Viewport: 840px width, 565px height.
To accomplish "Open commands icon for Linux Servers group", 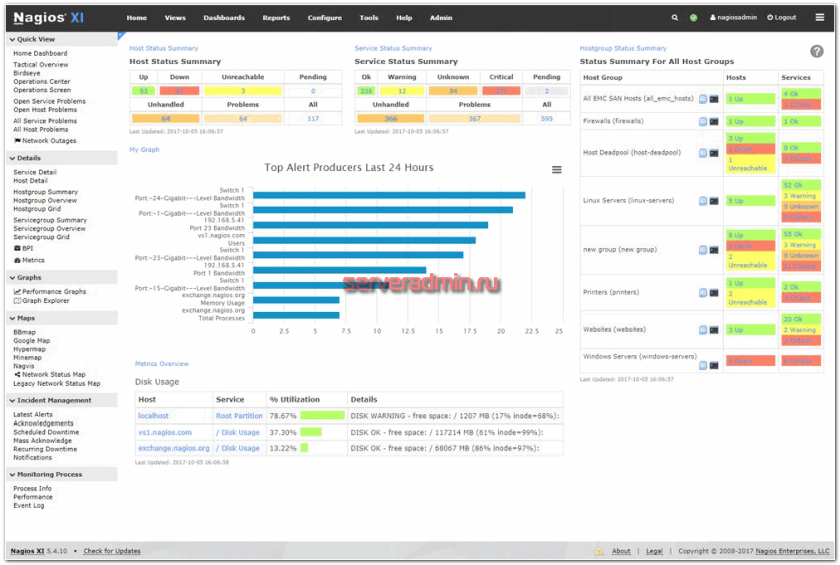I will tap(714, 201).
